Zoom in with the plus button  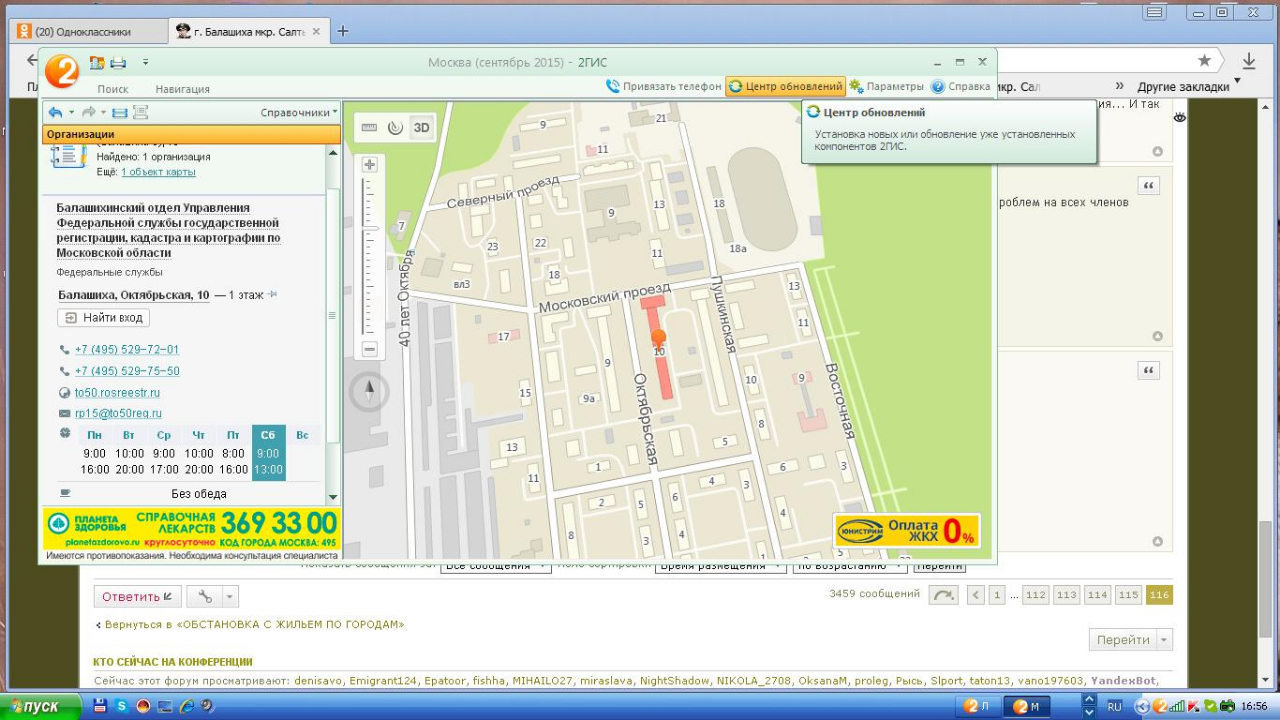point(369,165)
